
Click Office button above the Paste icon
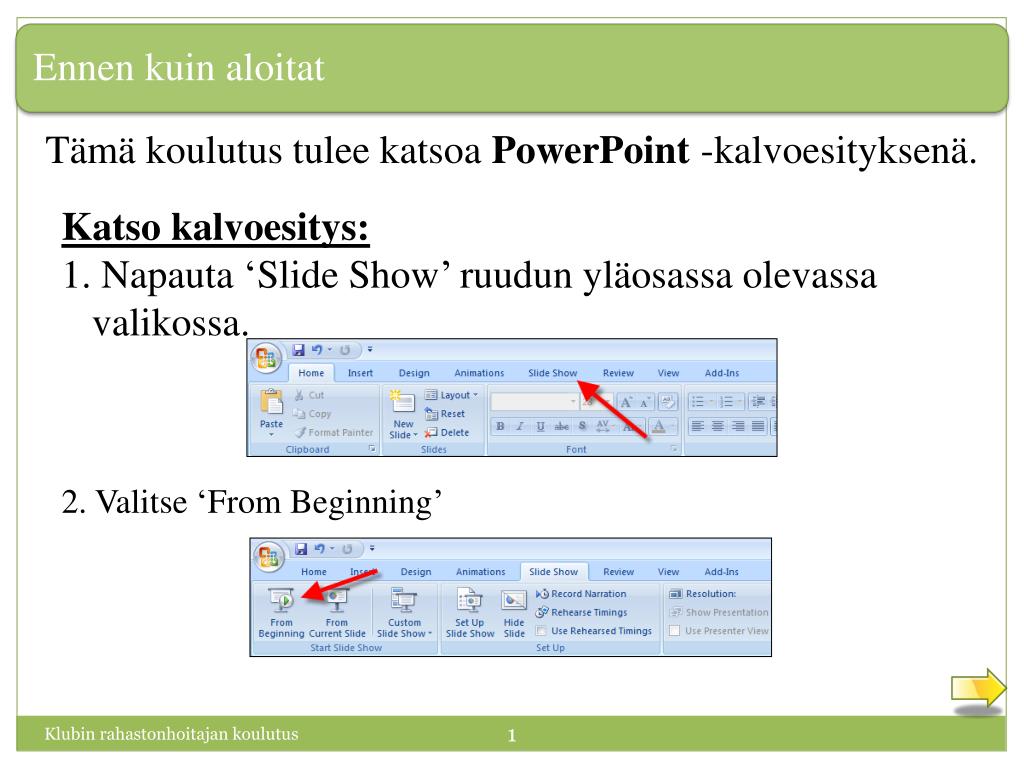(x=266, y=358)
